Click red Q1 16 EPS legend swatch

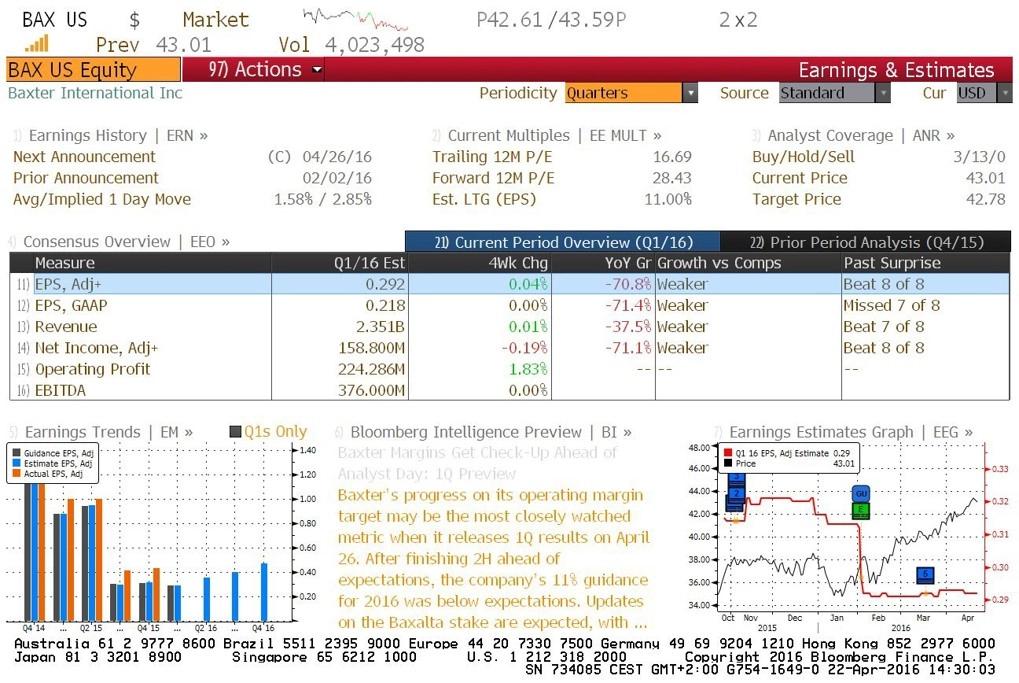click(x=727, y=453)
